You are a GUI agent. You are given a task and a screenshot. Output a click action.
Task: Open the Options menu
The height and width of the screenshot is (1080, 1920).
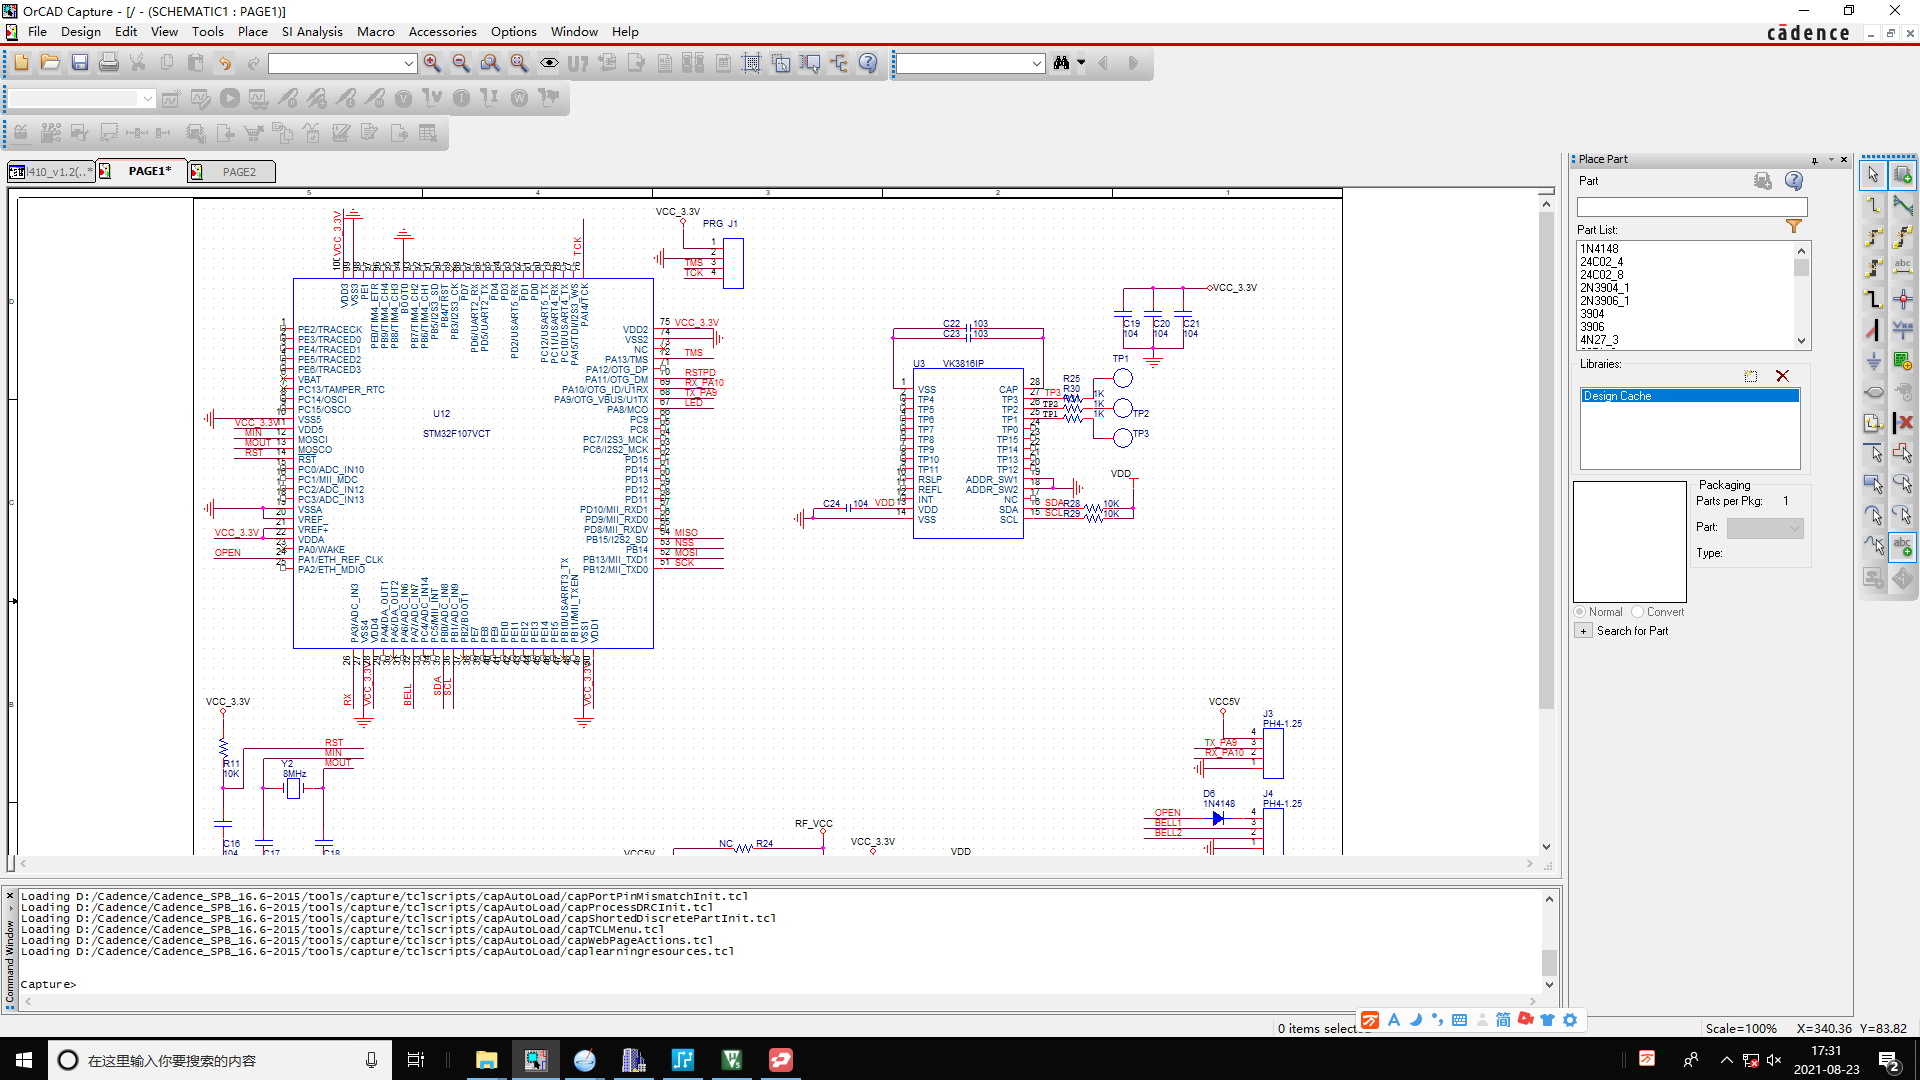pos(513,32)
